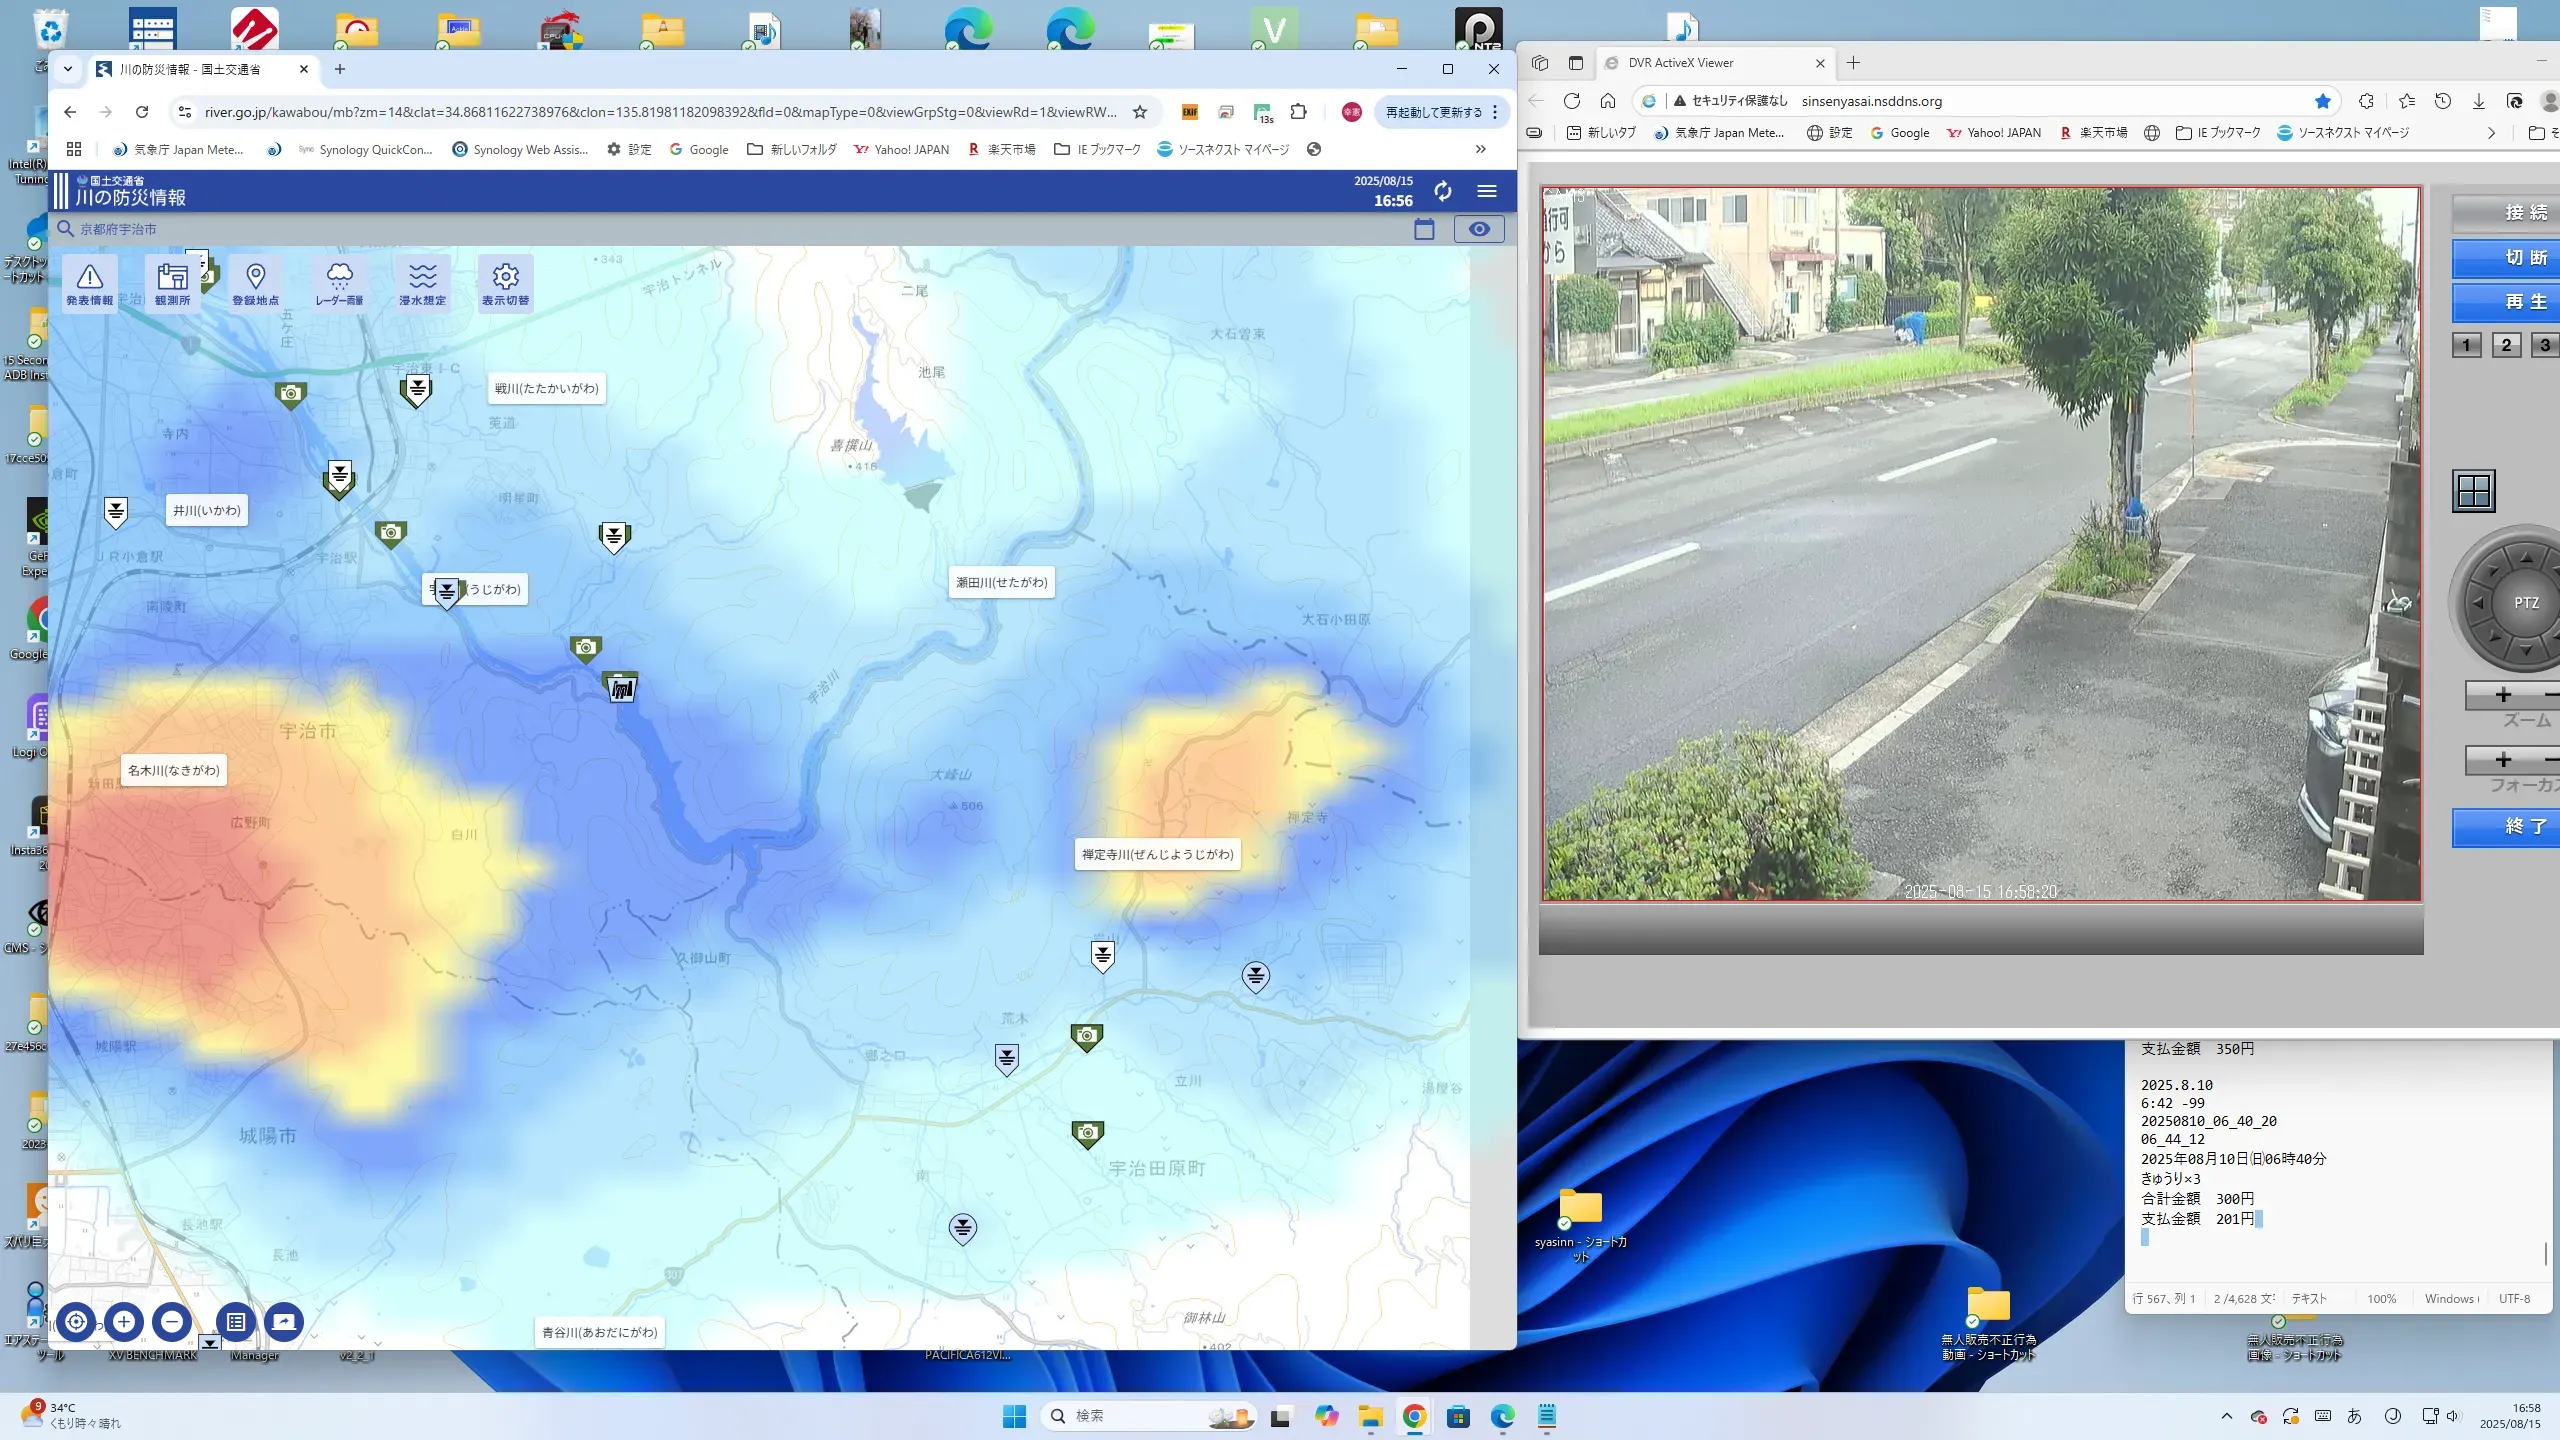Open the hamburger menu in 川の防災情報 header
Viewport: 2560px width, 1440px height.
click(x=1487, y=191)
